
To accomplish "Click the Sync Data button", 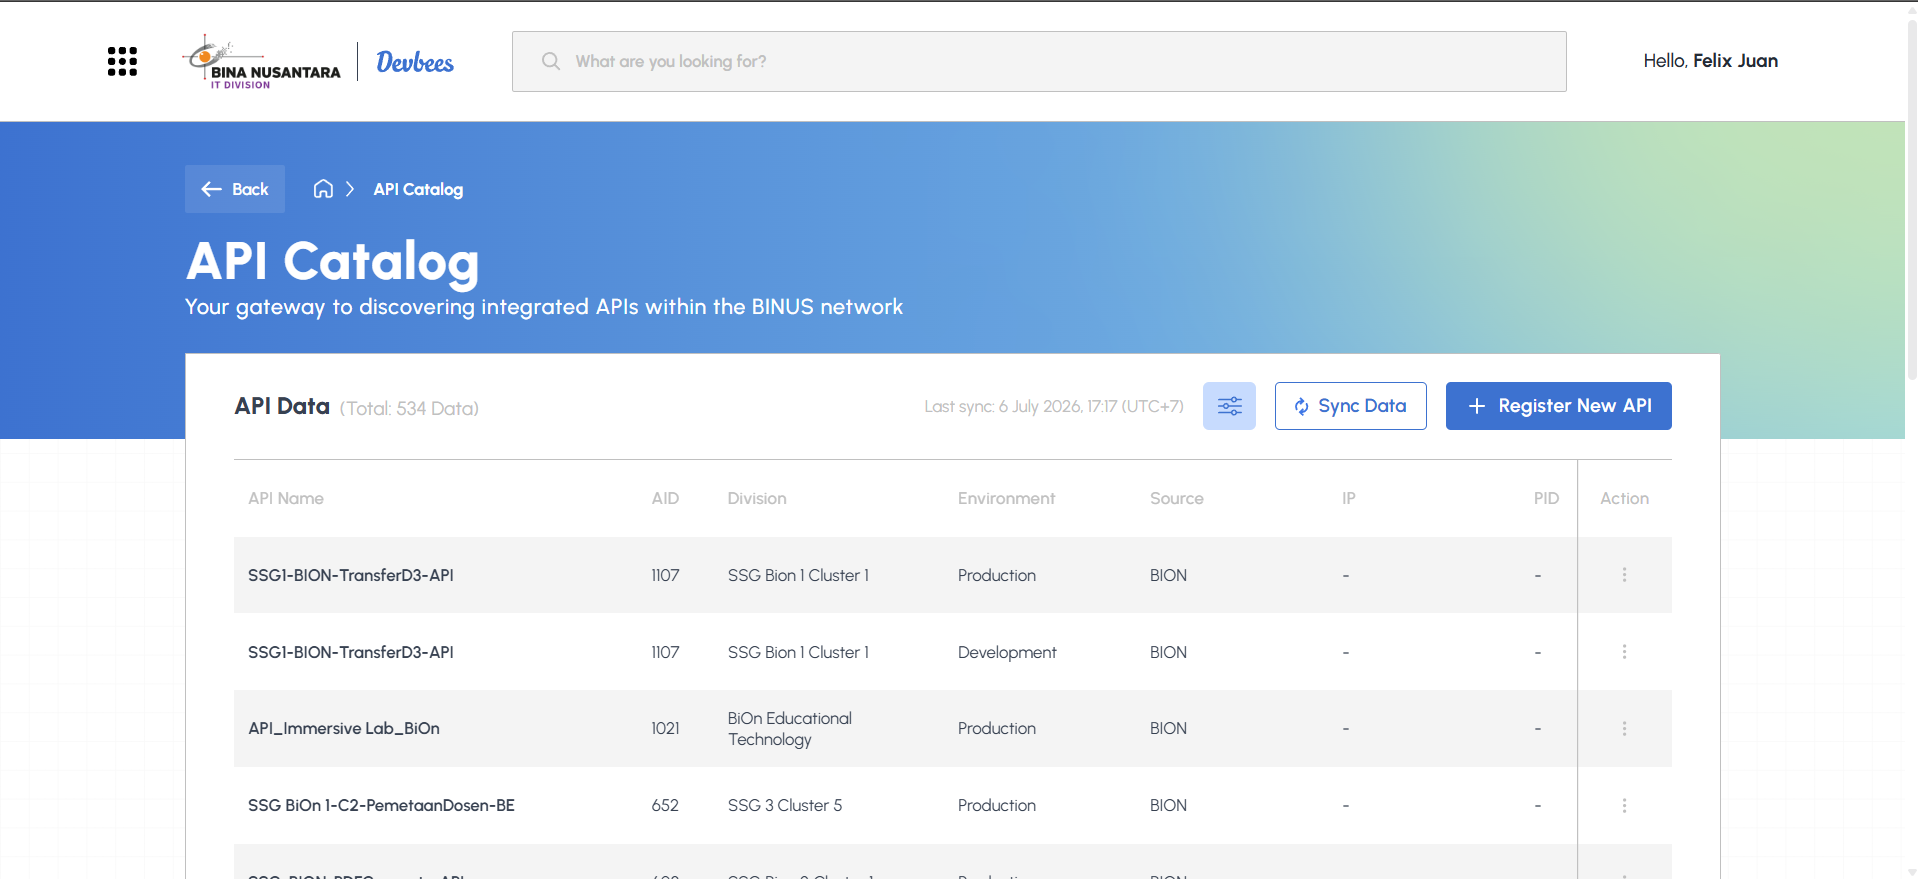I will (x=1351, y=406).
